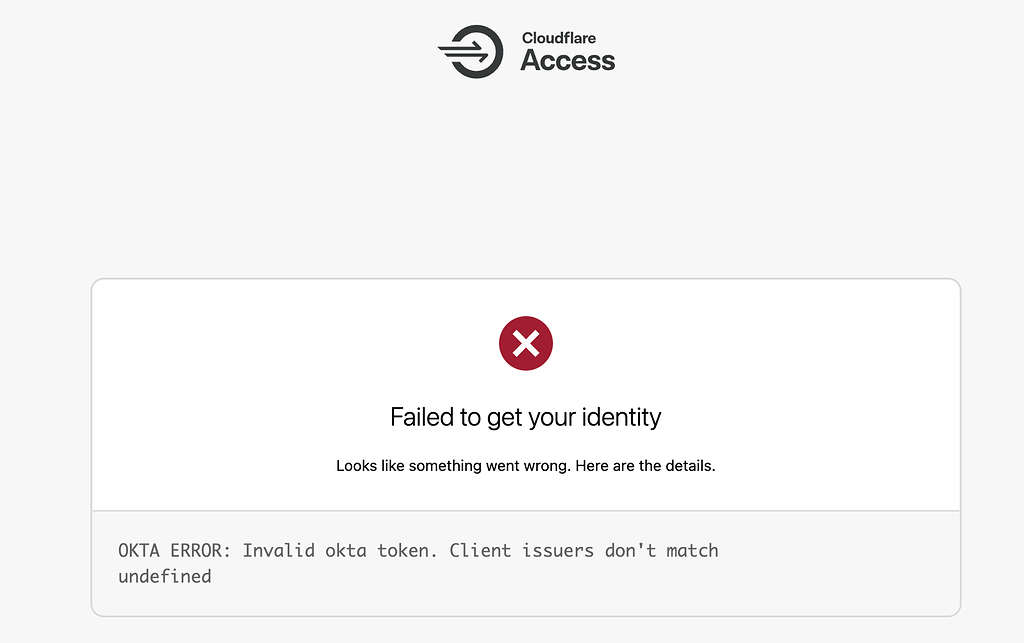Click "Client issuers don't match" phrase

point(584,550)
